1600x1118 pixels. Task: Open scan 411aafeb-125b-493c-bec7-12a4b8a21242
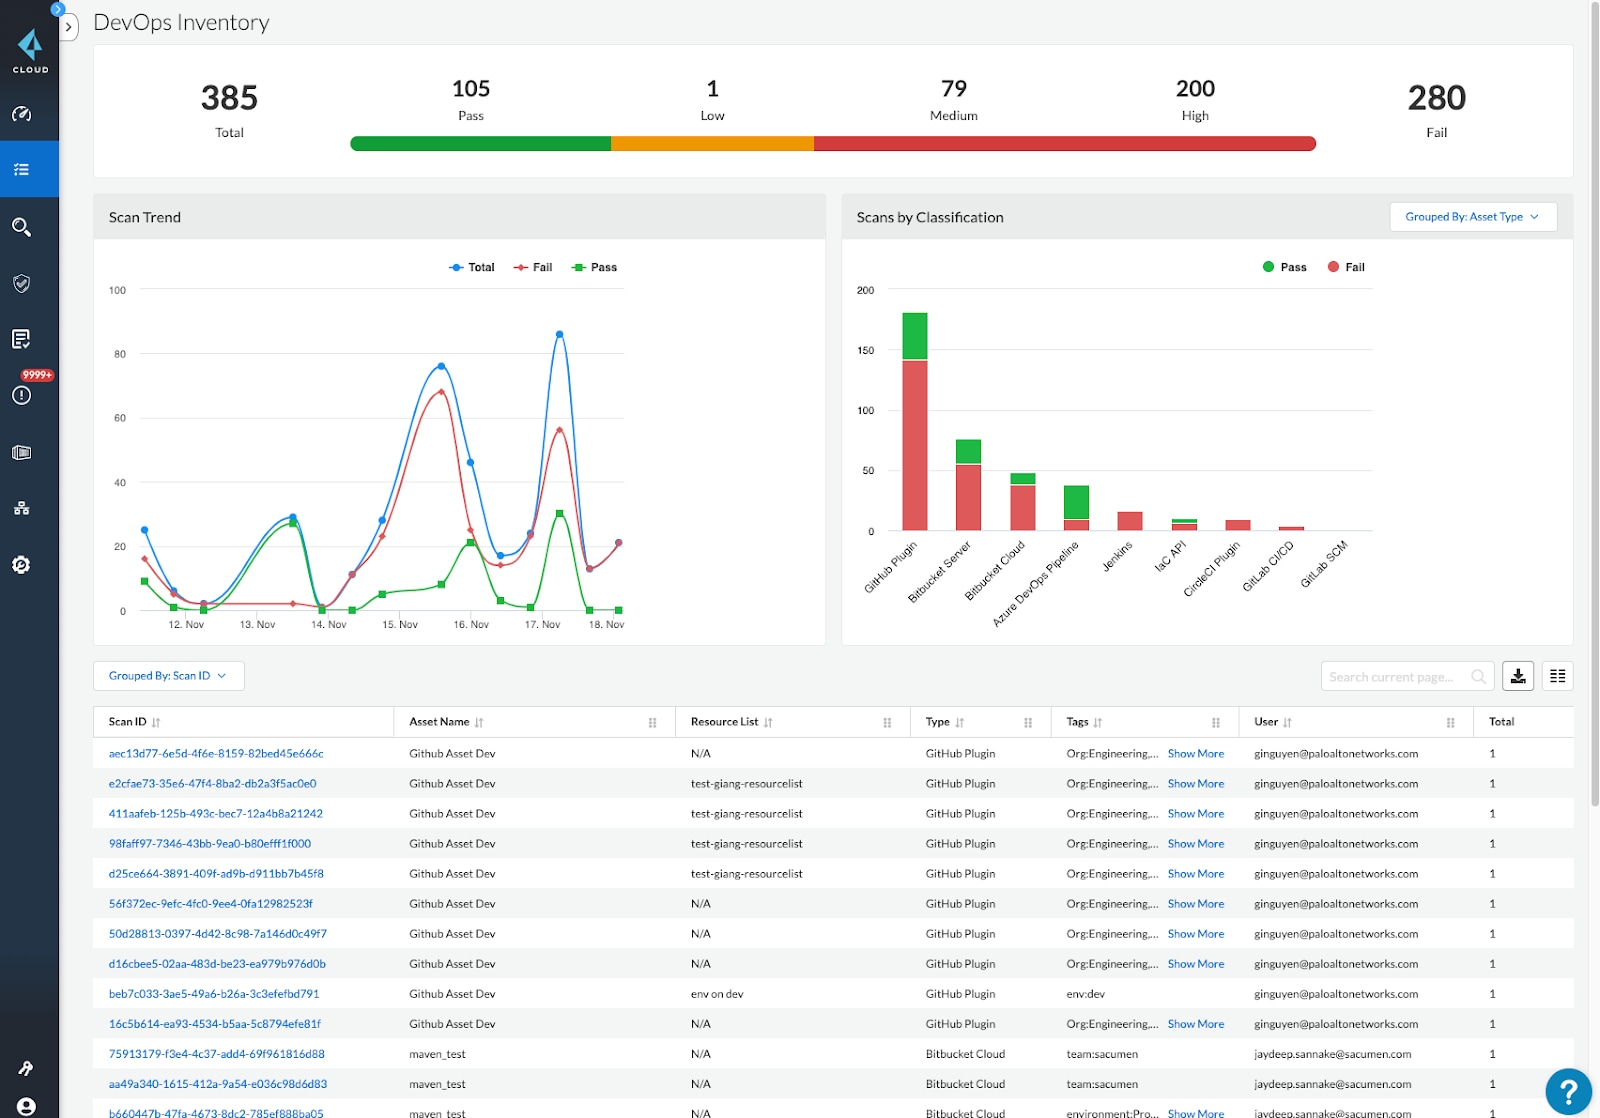pos(216,814)
